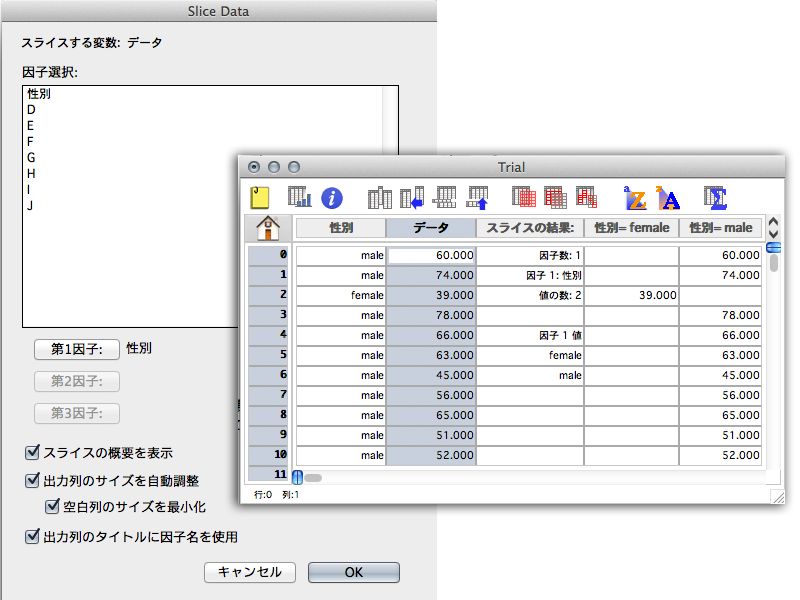Click the middle red grid table icon
Screen dimensions: 800x600
tap(556, 197)
